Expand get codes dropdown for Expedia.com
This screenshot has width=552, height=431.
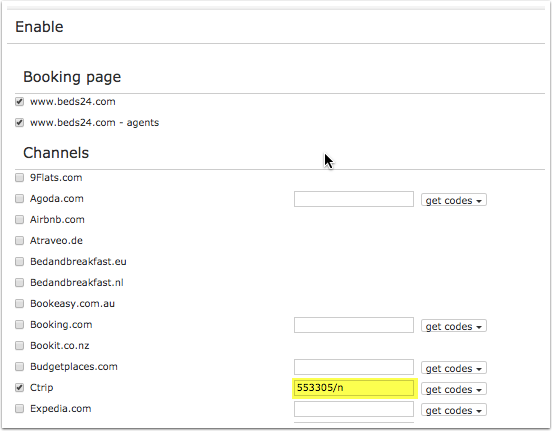pos(454,410)
